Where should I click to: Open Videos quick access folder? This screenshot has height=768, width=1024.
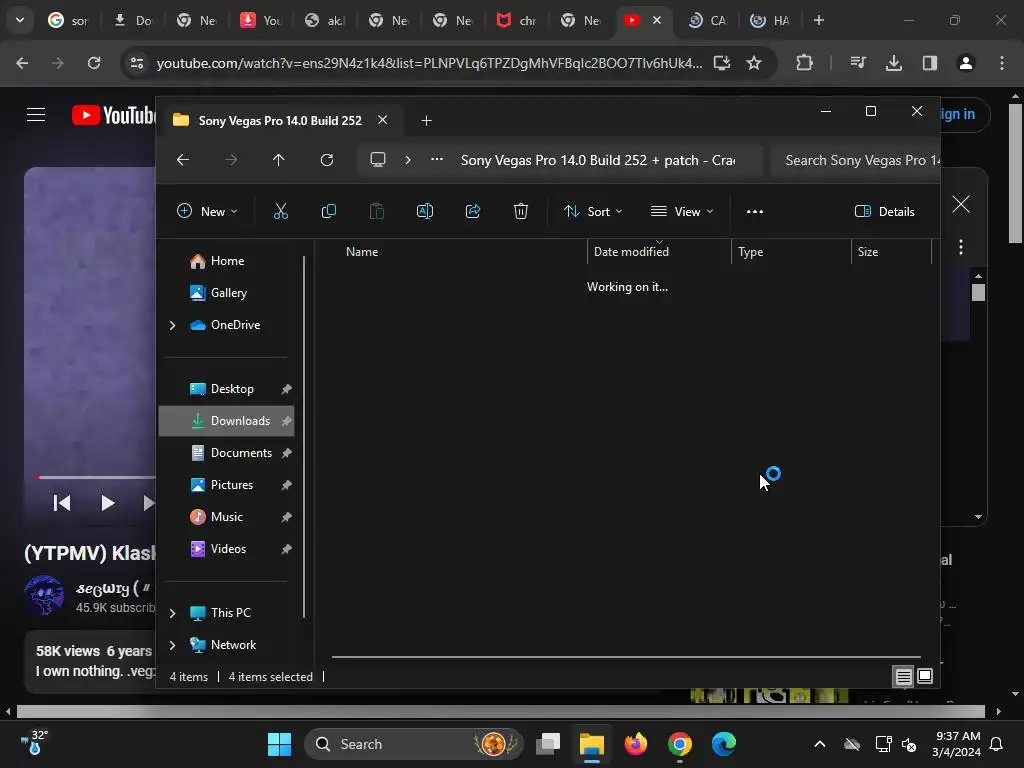point(227,549)
